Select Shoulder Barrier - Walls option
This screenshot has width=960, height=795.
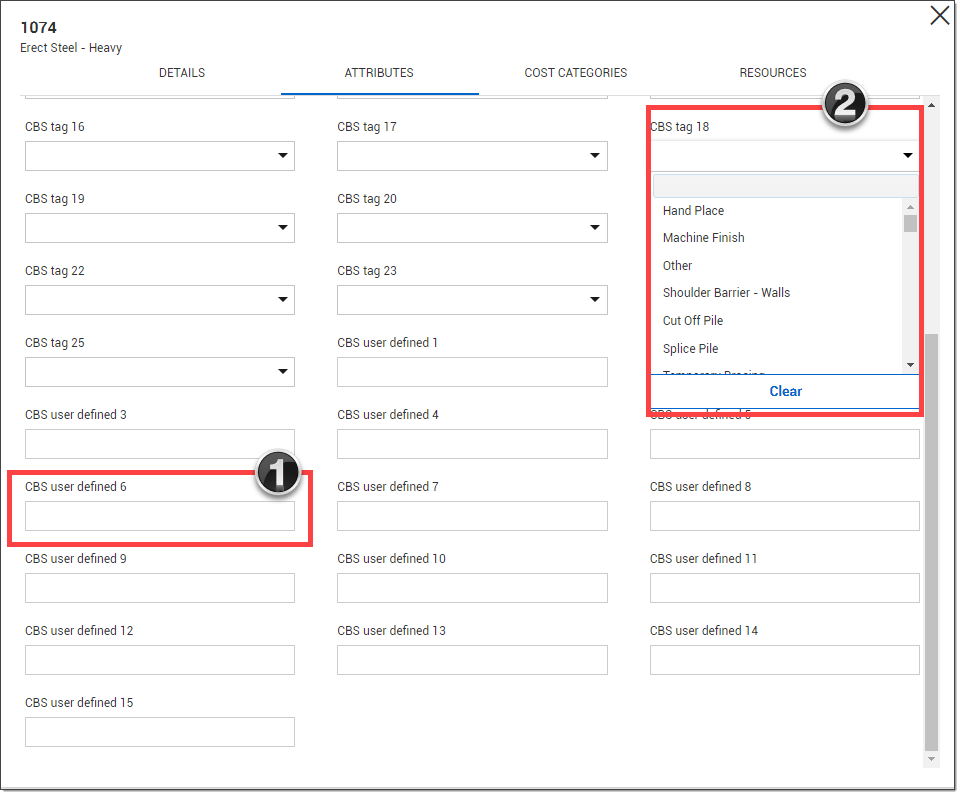(x=726, y=293)
